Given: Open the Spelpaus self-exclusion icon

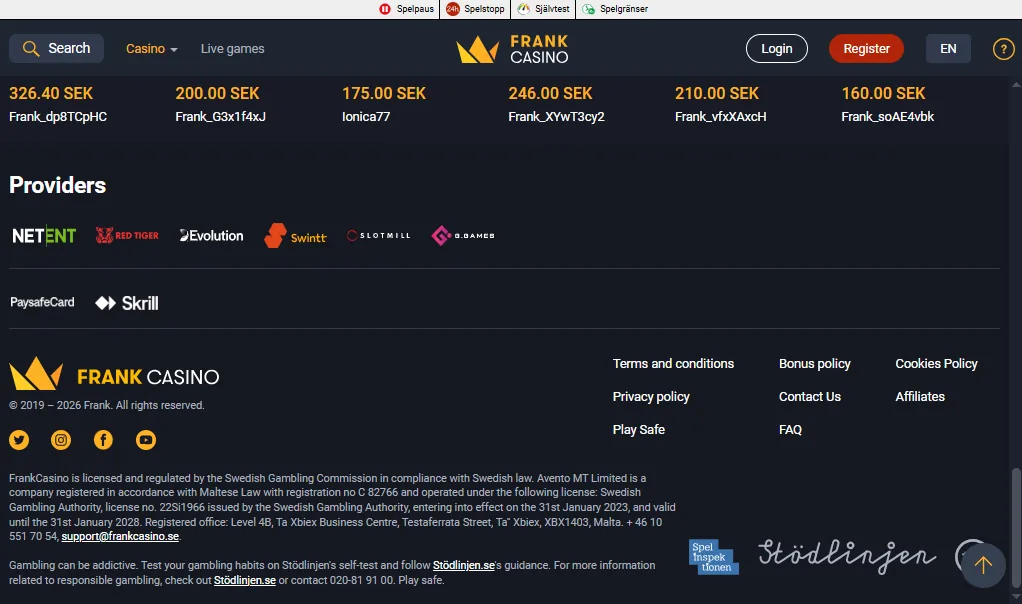Looking at the screenshot, I should pos(385,9).
